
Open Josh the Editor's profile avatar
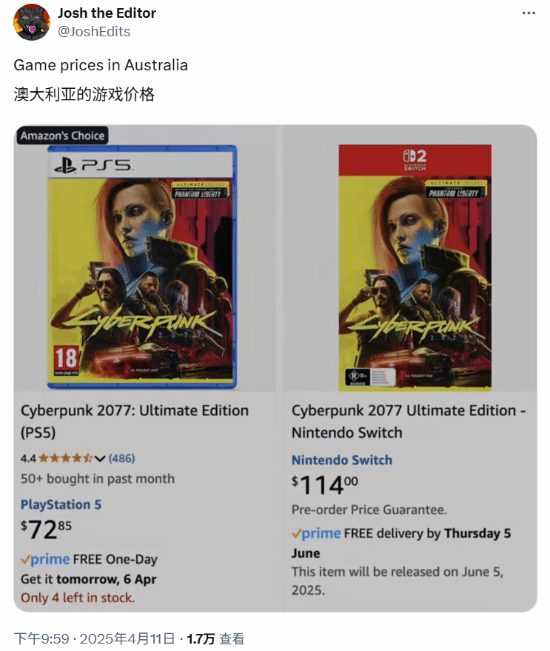point(32,22)
